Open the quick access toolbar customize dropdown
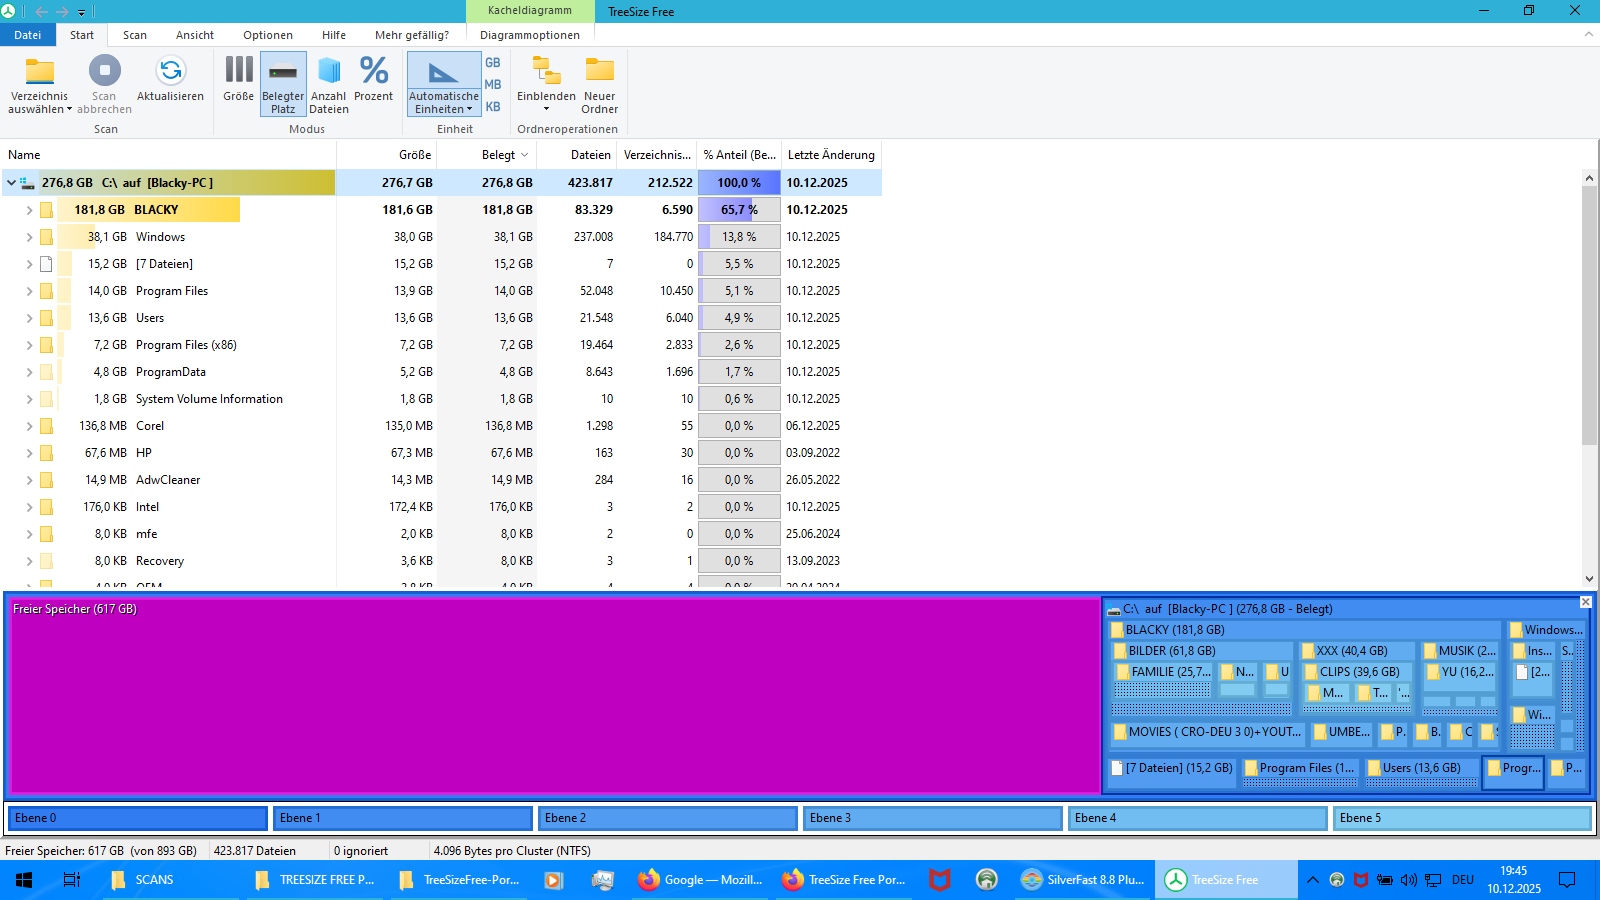1600x900 pixels. 82,12
